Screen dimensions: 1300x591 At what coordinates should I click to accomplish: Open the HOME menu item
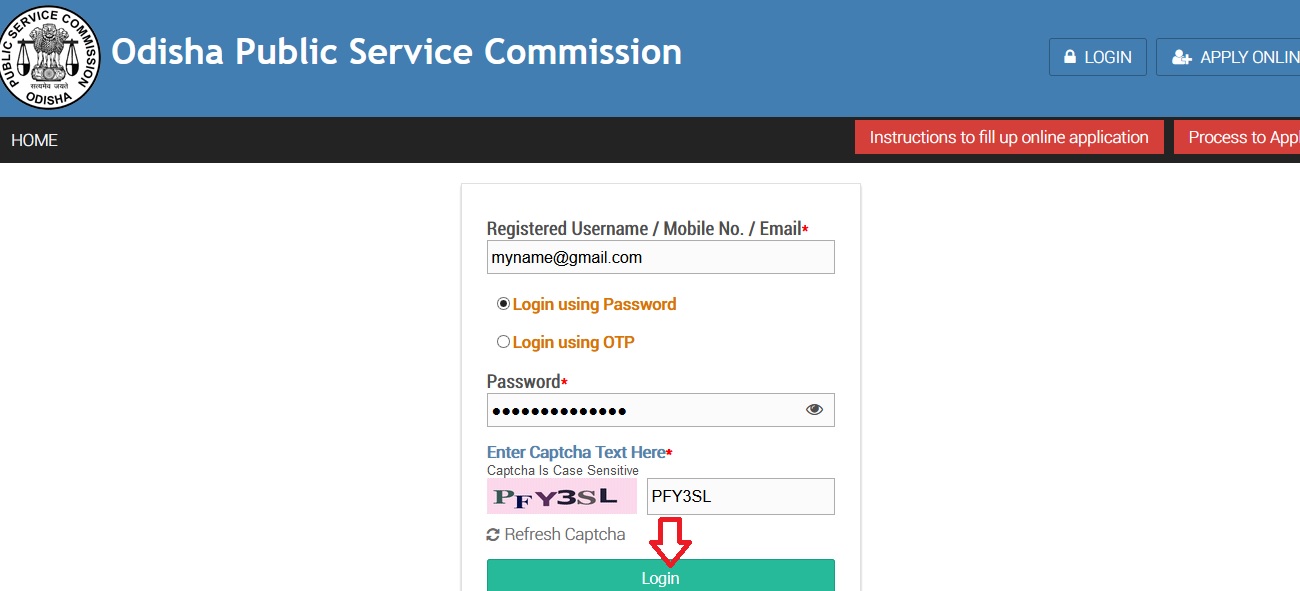click(x=35, y=140)
